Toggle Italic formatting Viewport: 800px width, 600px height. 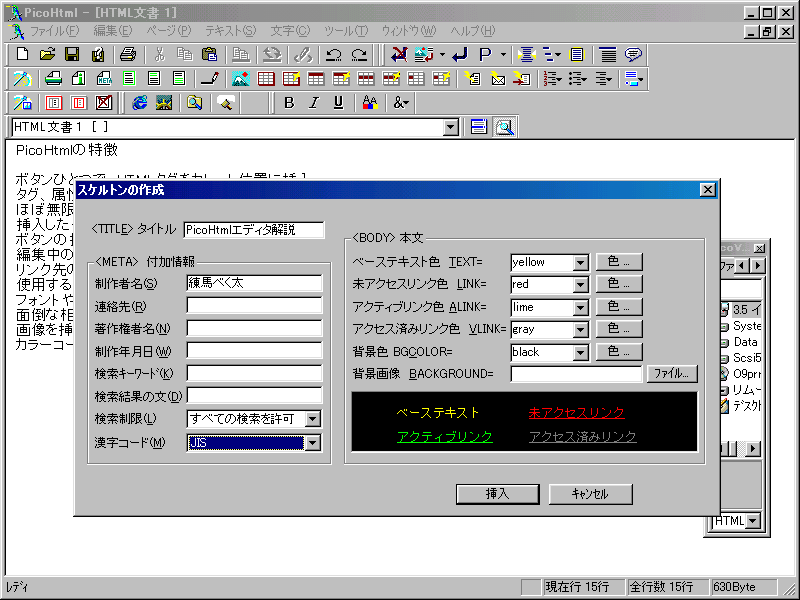click(x=314, y=102)
